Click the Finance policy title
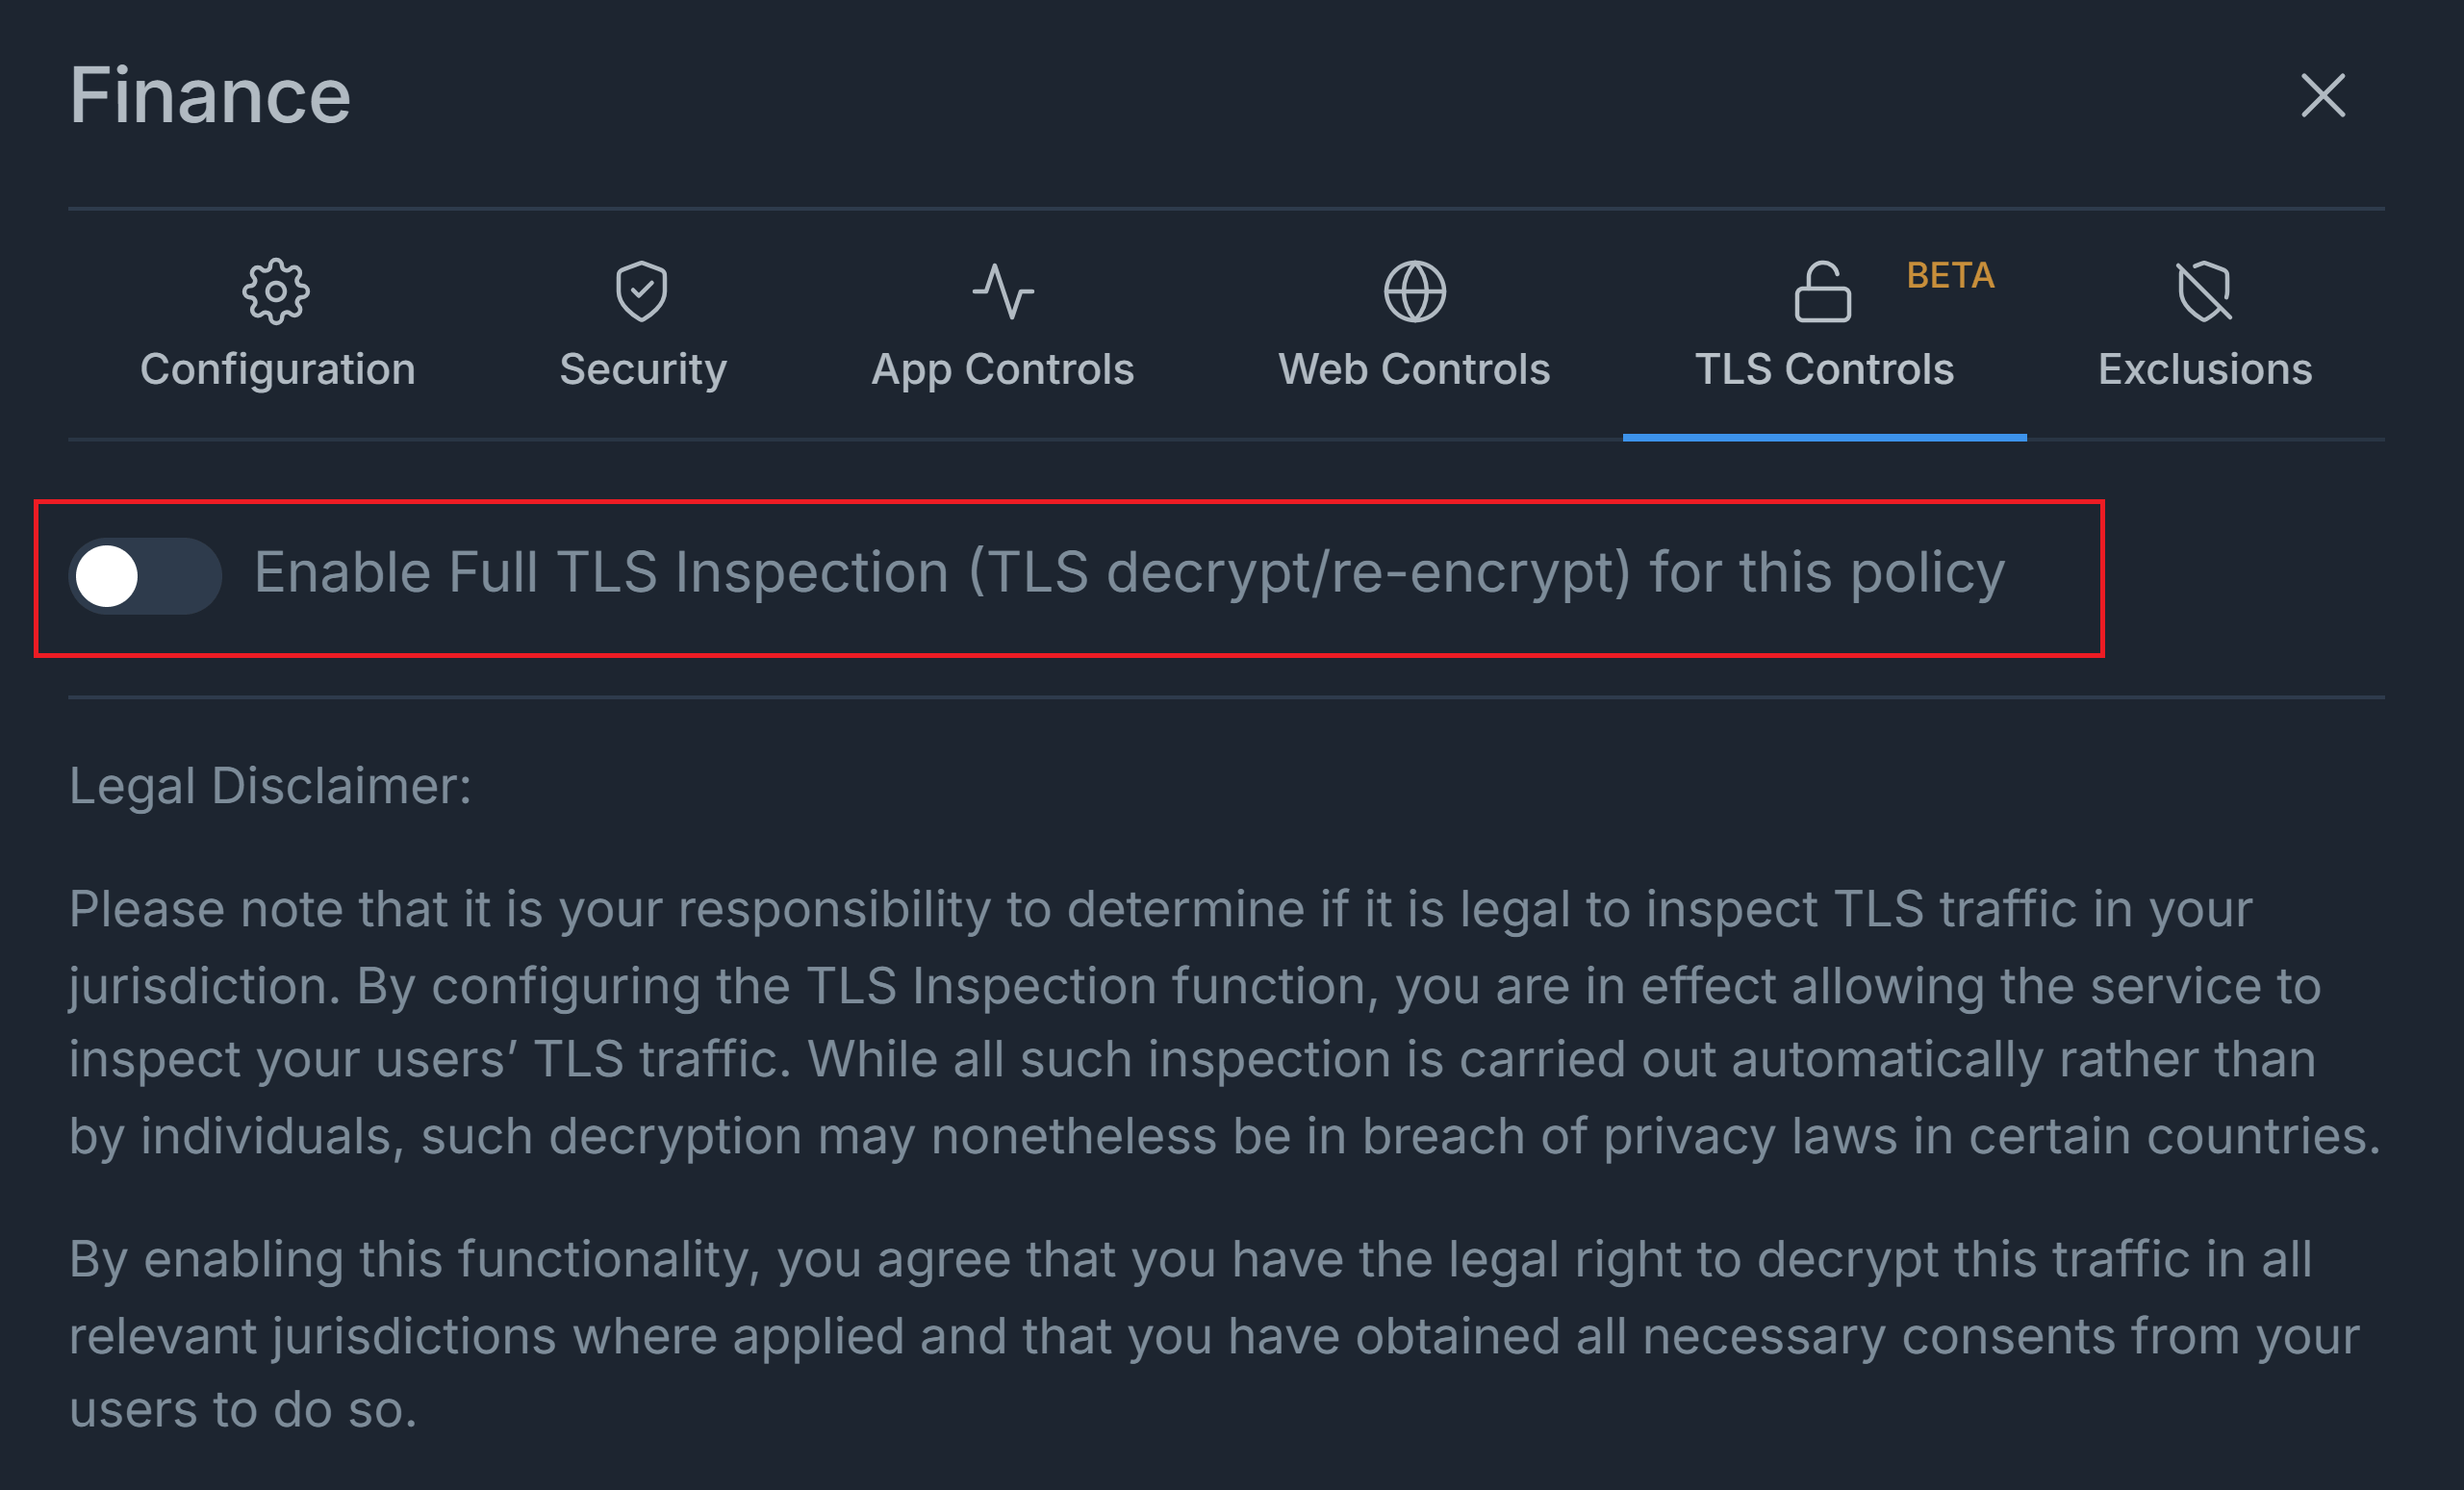 pyautogui.click(x=210, y=96)
